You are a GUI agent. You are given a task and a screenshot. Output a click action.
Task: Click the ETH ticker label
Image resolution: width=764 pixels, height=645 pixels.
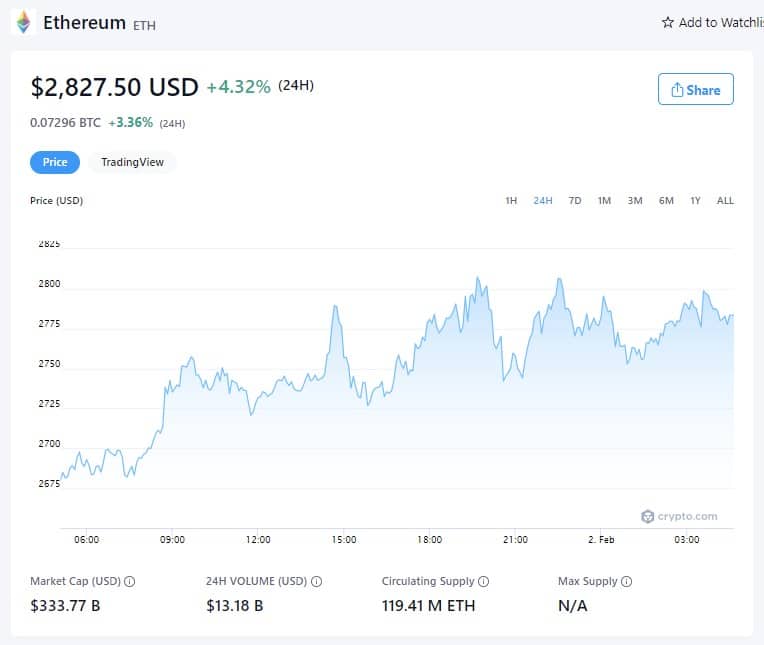(144, 25)
